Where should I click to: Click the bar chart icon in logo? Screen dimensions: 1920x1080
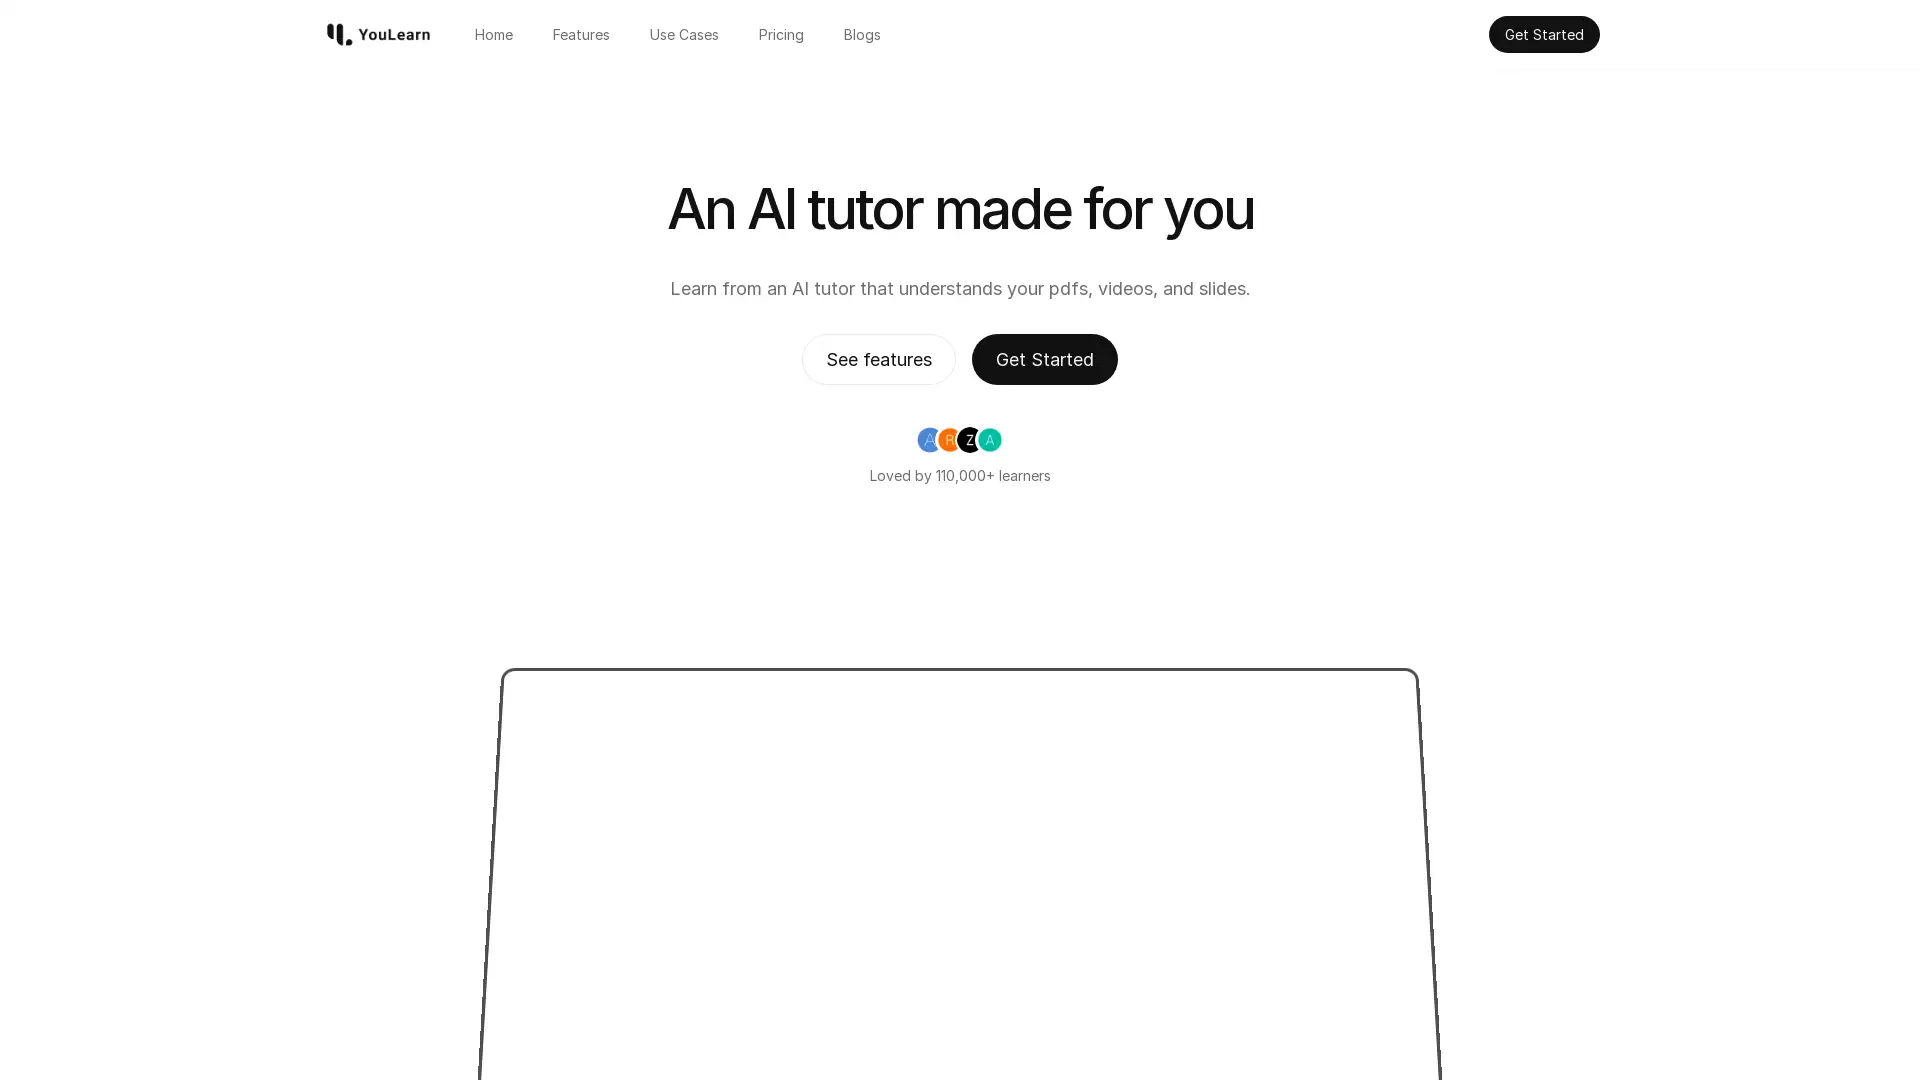(x=338, y=34)
